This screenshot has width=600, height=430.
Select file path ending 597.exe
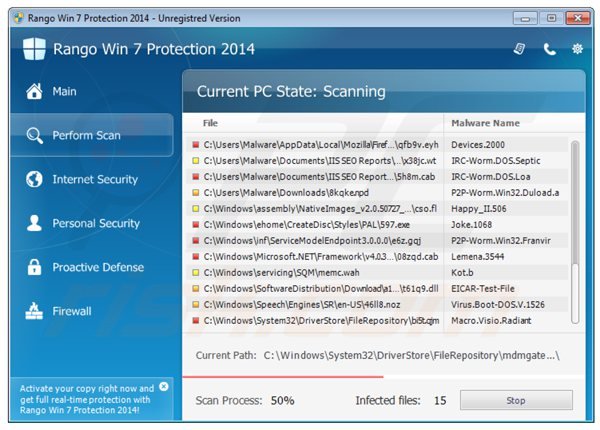[x=307, y=225]
